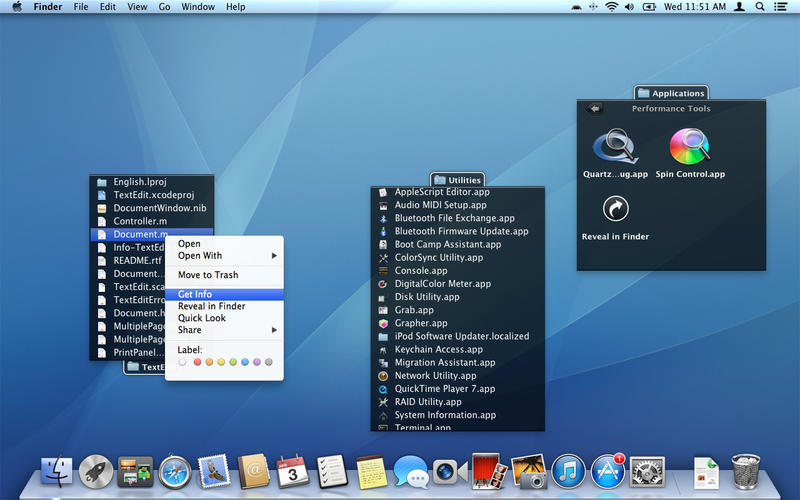
Task: Open the document stack icon in Dock
Action: [707, 472]
